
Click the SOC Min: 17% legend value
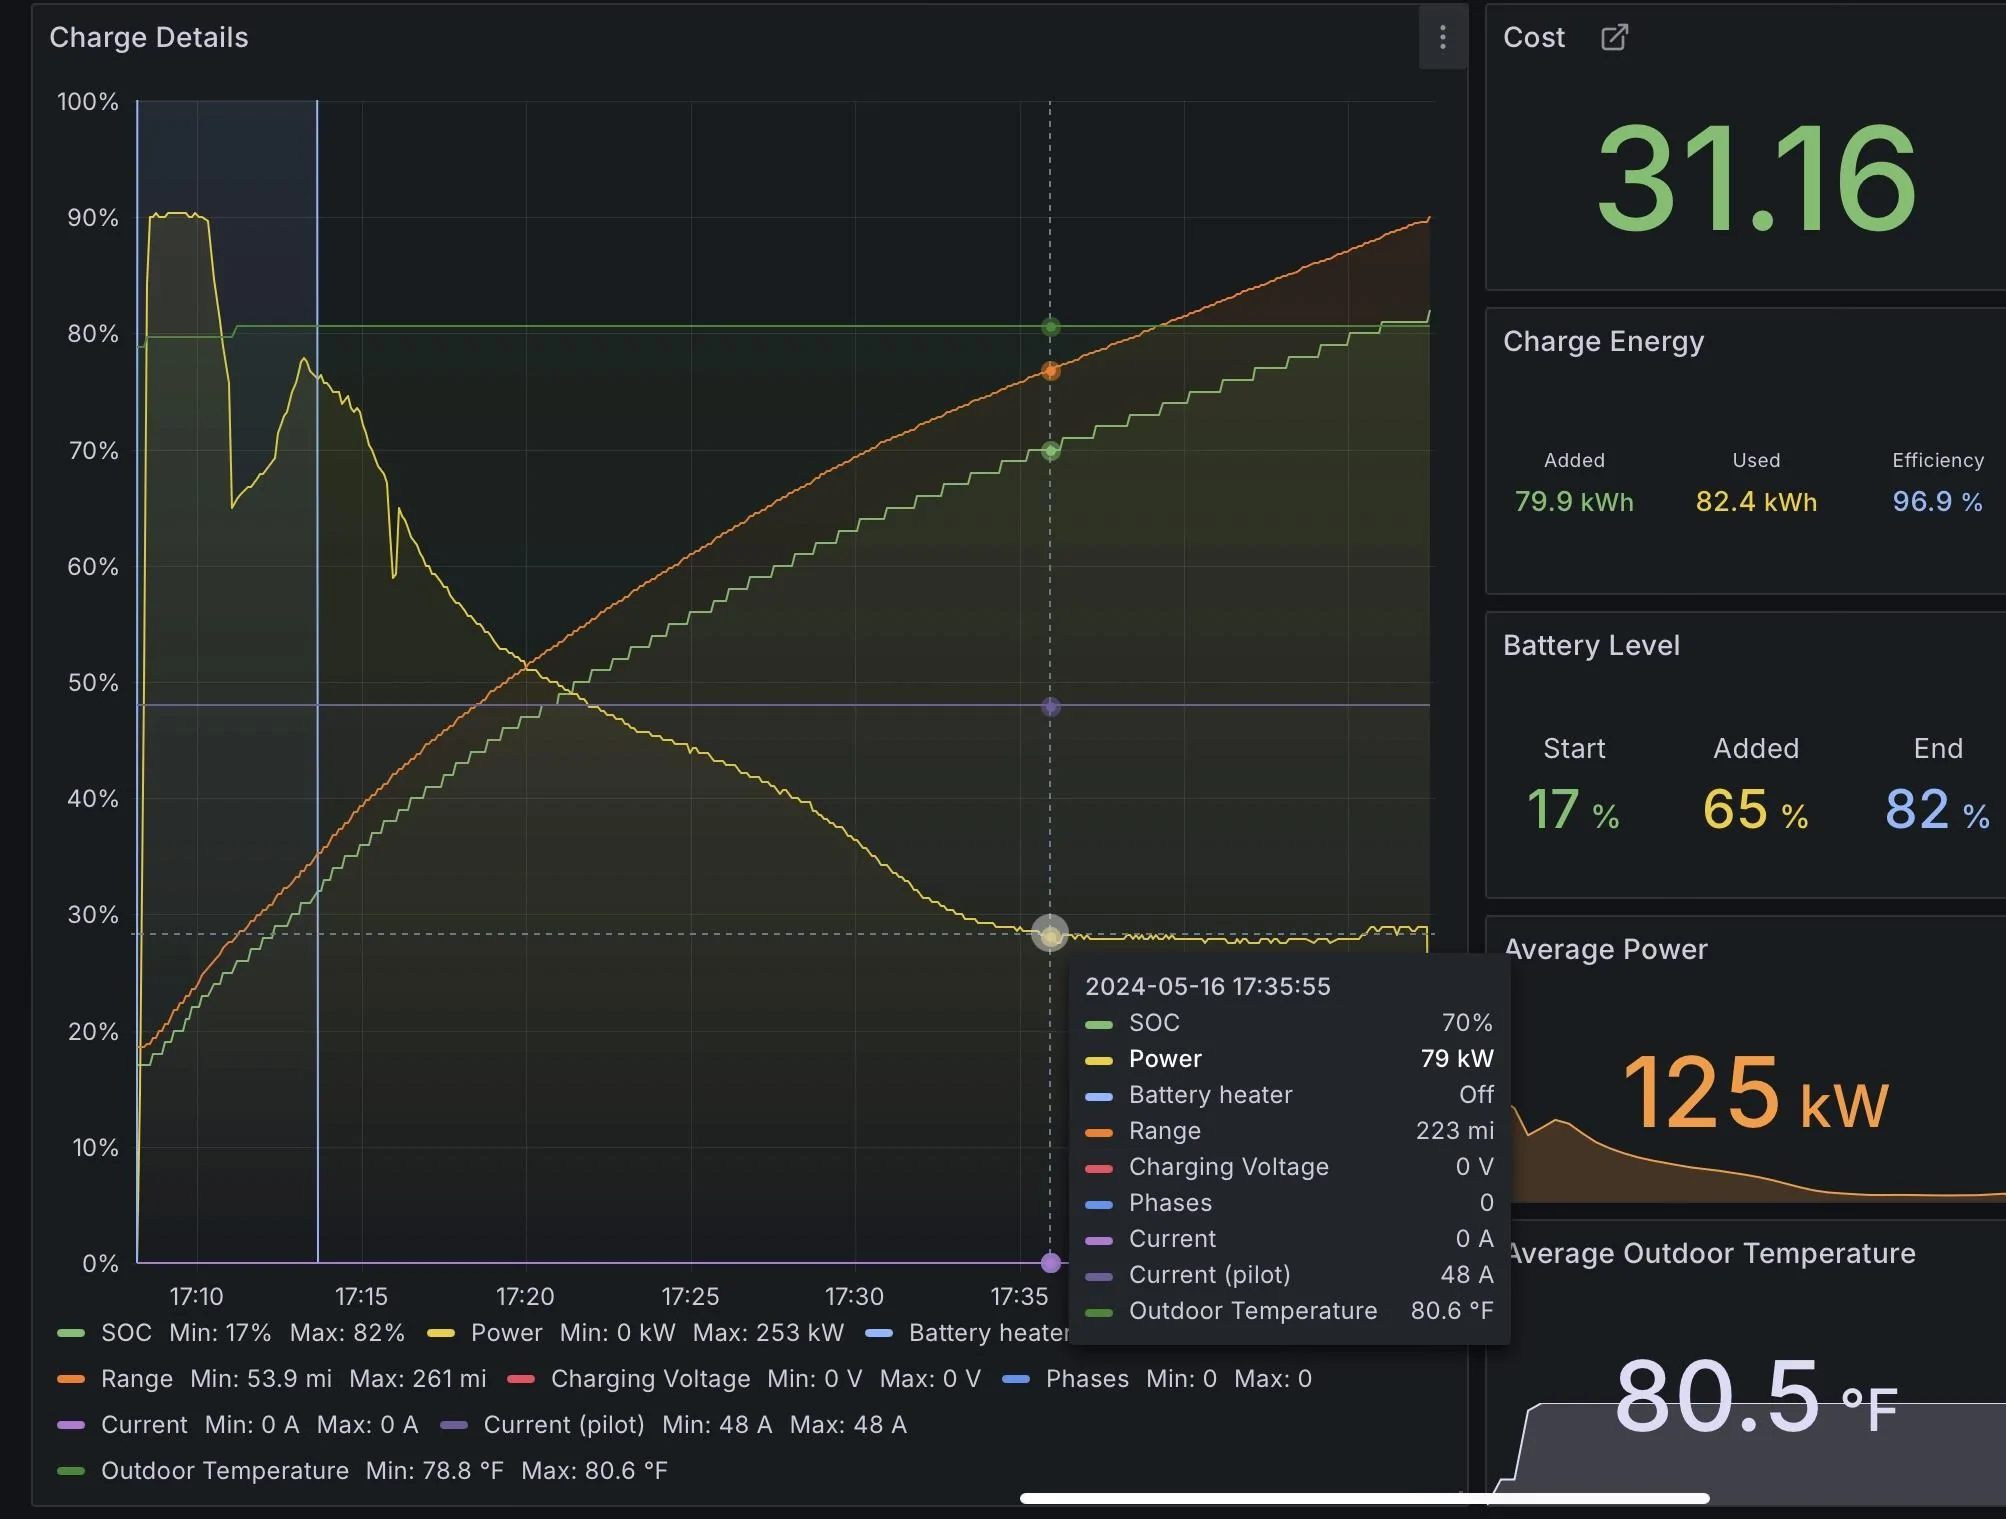[220, 1333]
